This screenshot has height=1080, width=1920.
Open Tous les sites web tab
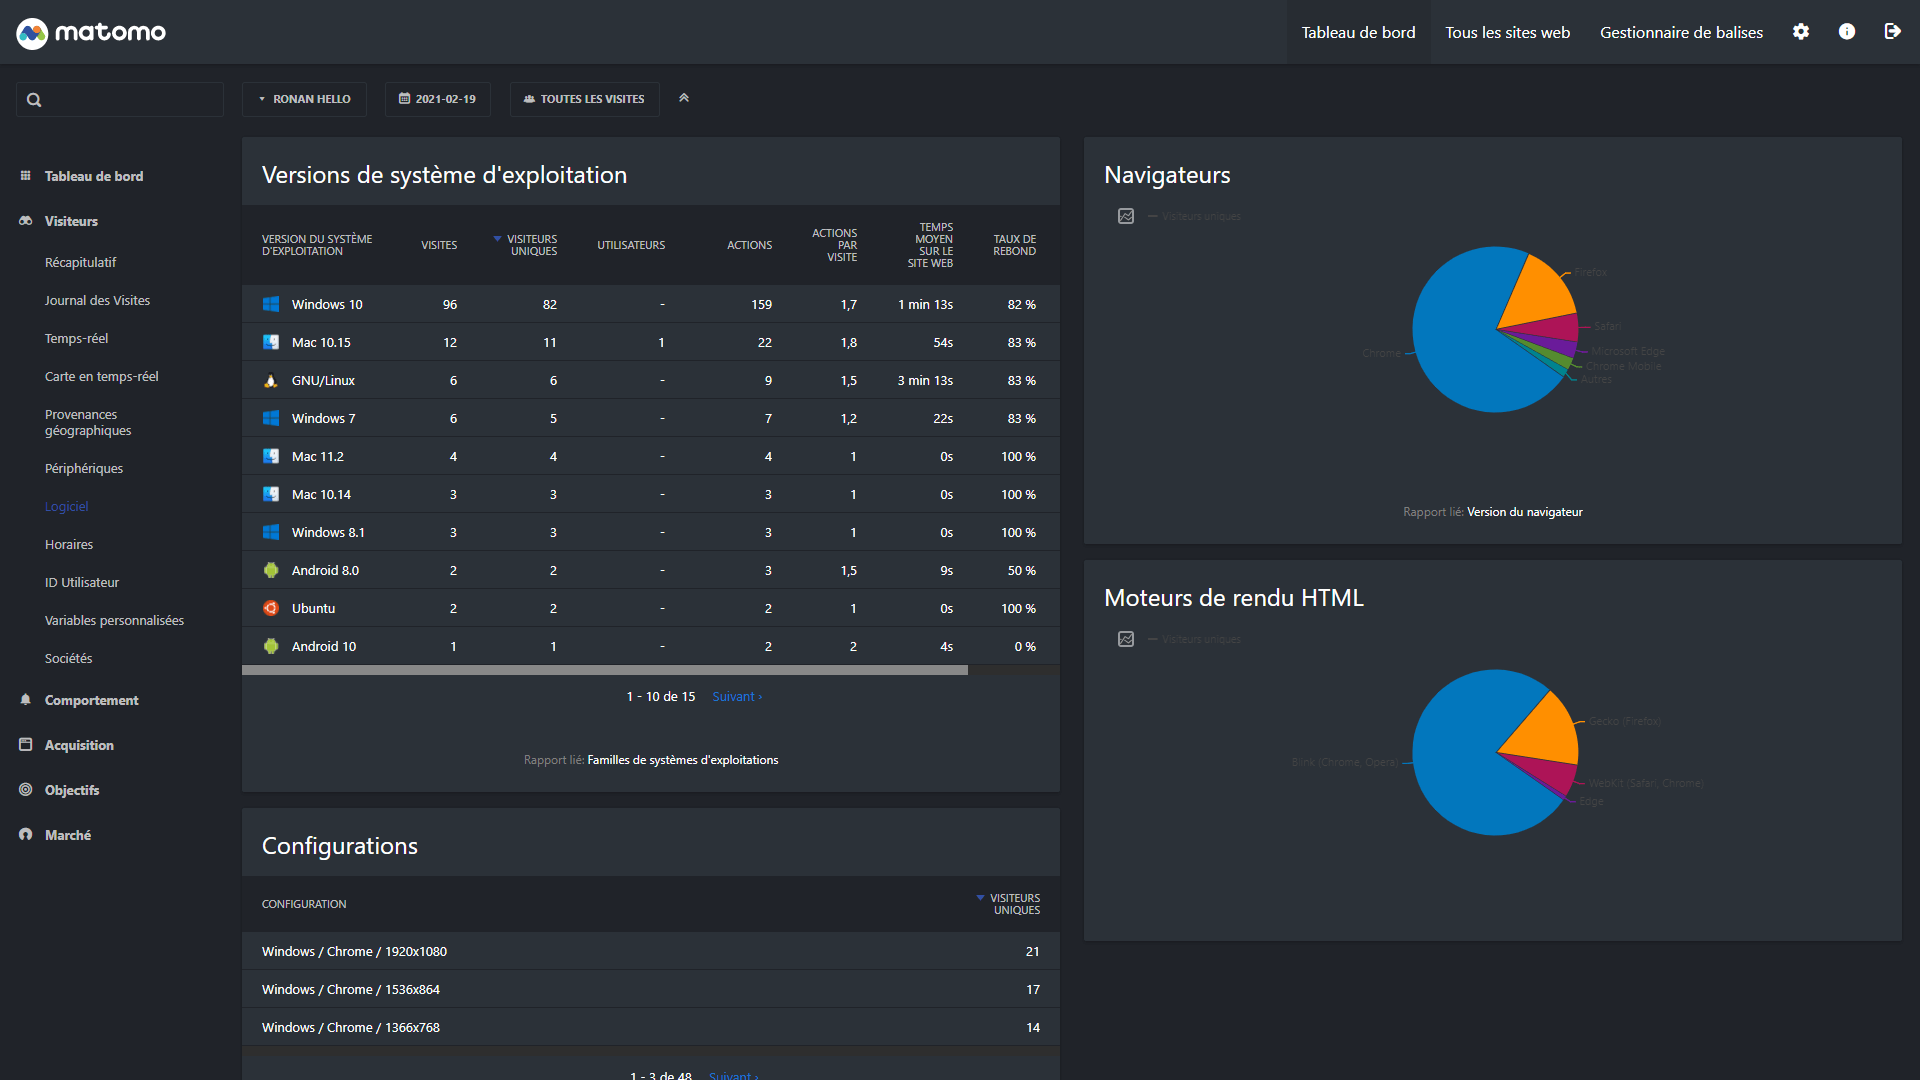click(x=1507, y=32)
